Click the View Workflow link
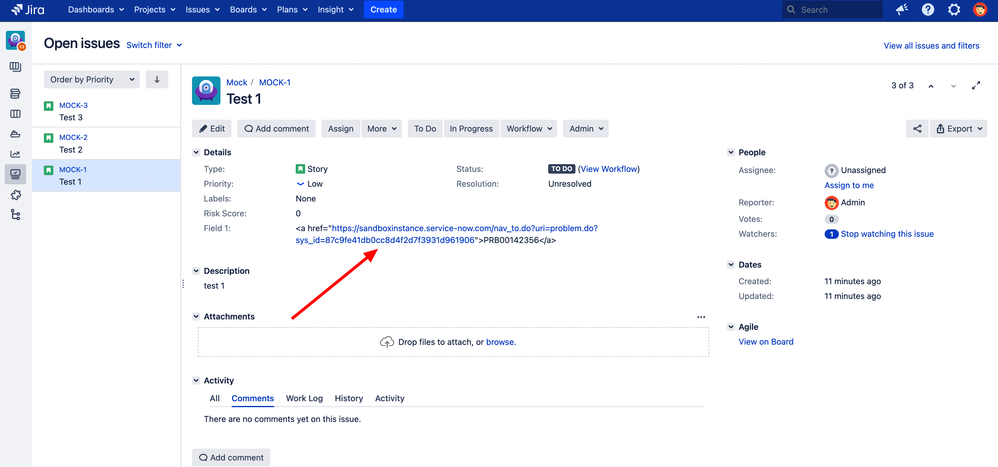The height and width of the screenshot is (467, 998). (x=609, y=169)
